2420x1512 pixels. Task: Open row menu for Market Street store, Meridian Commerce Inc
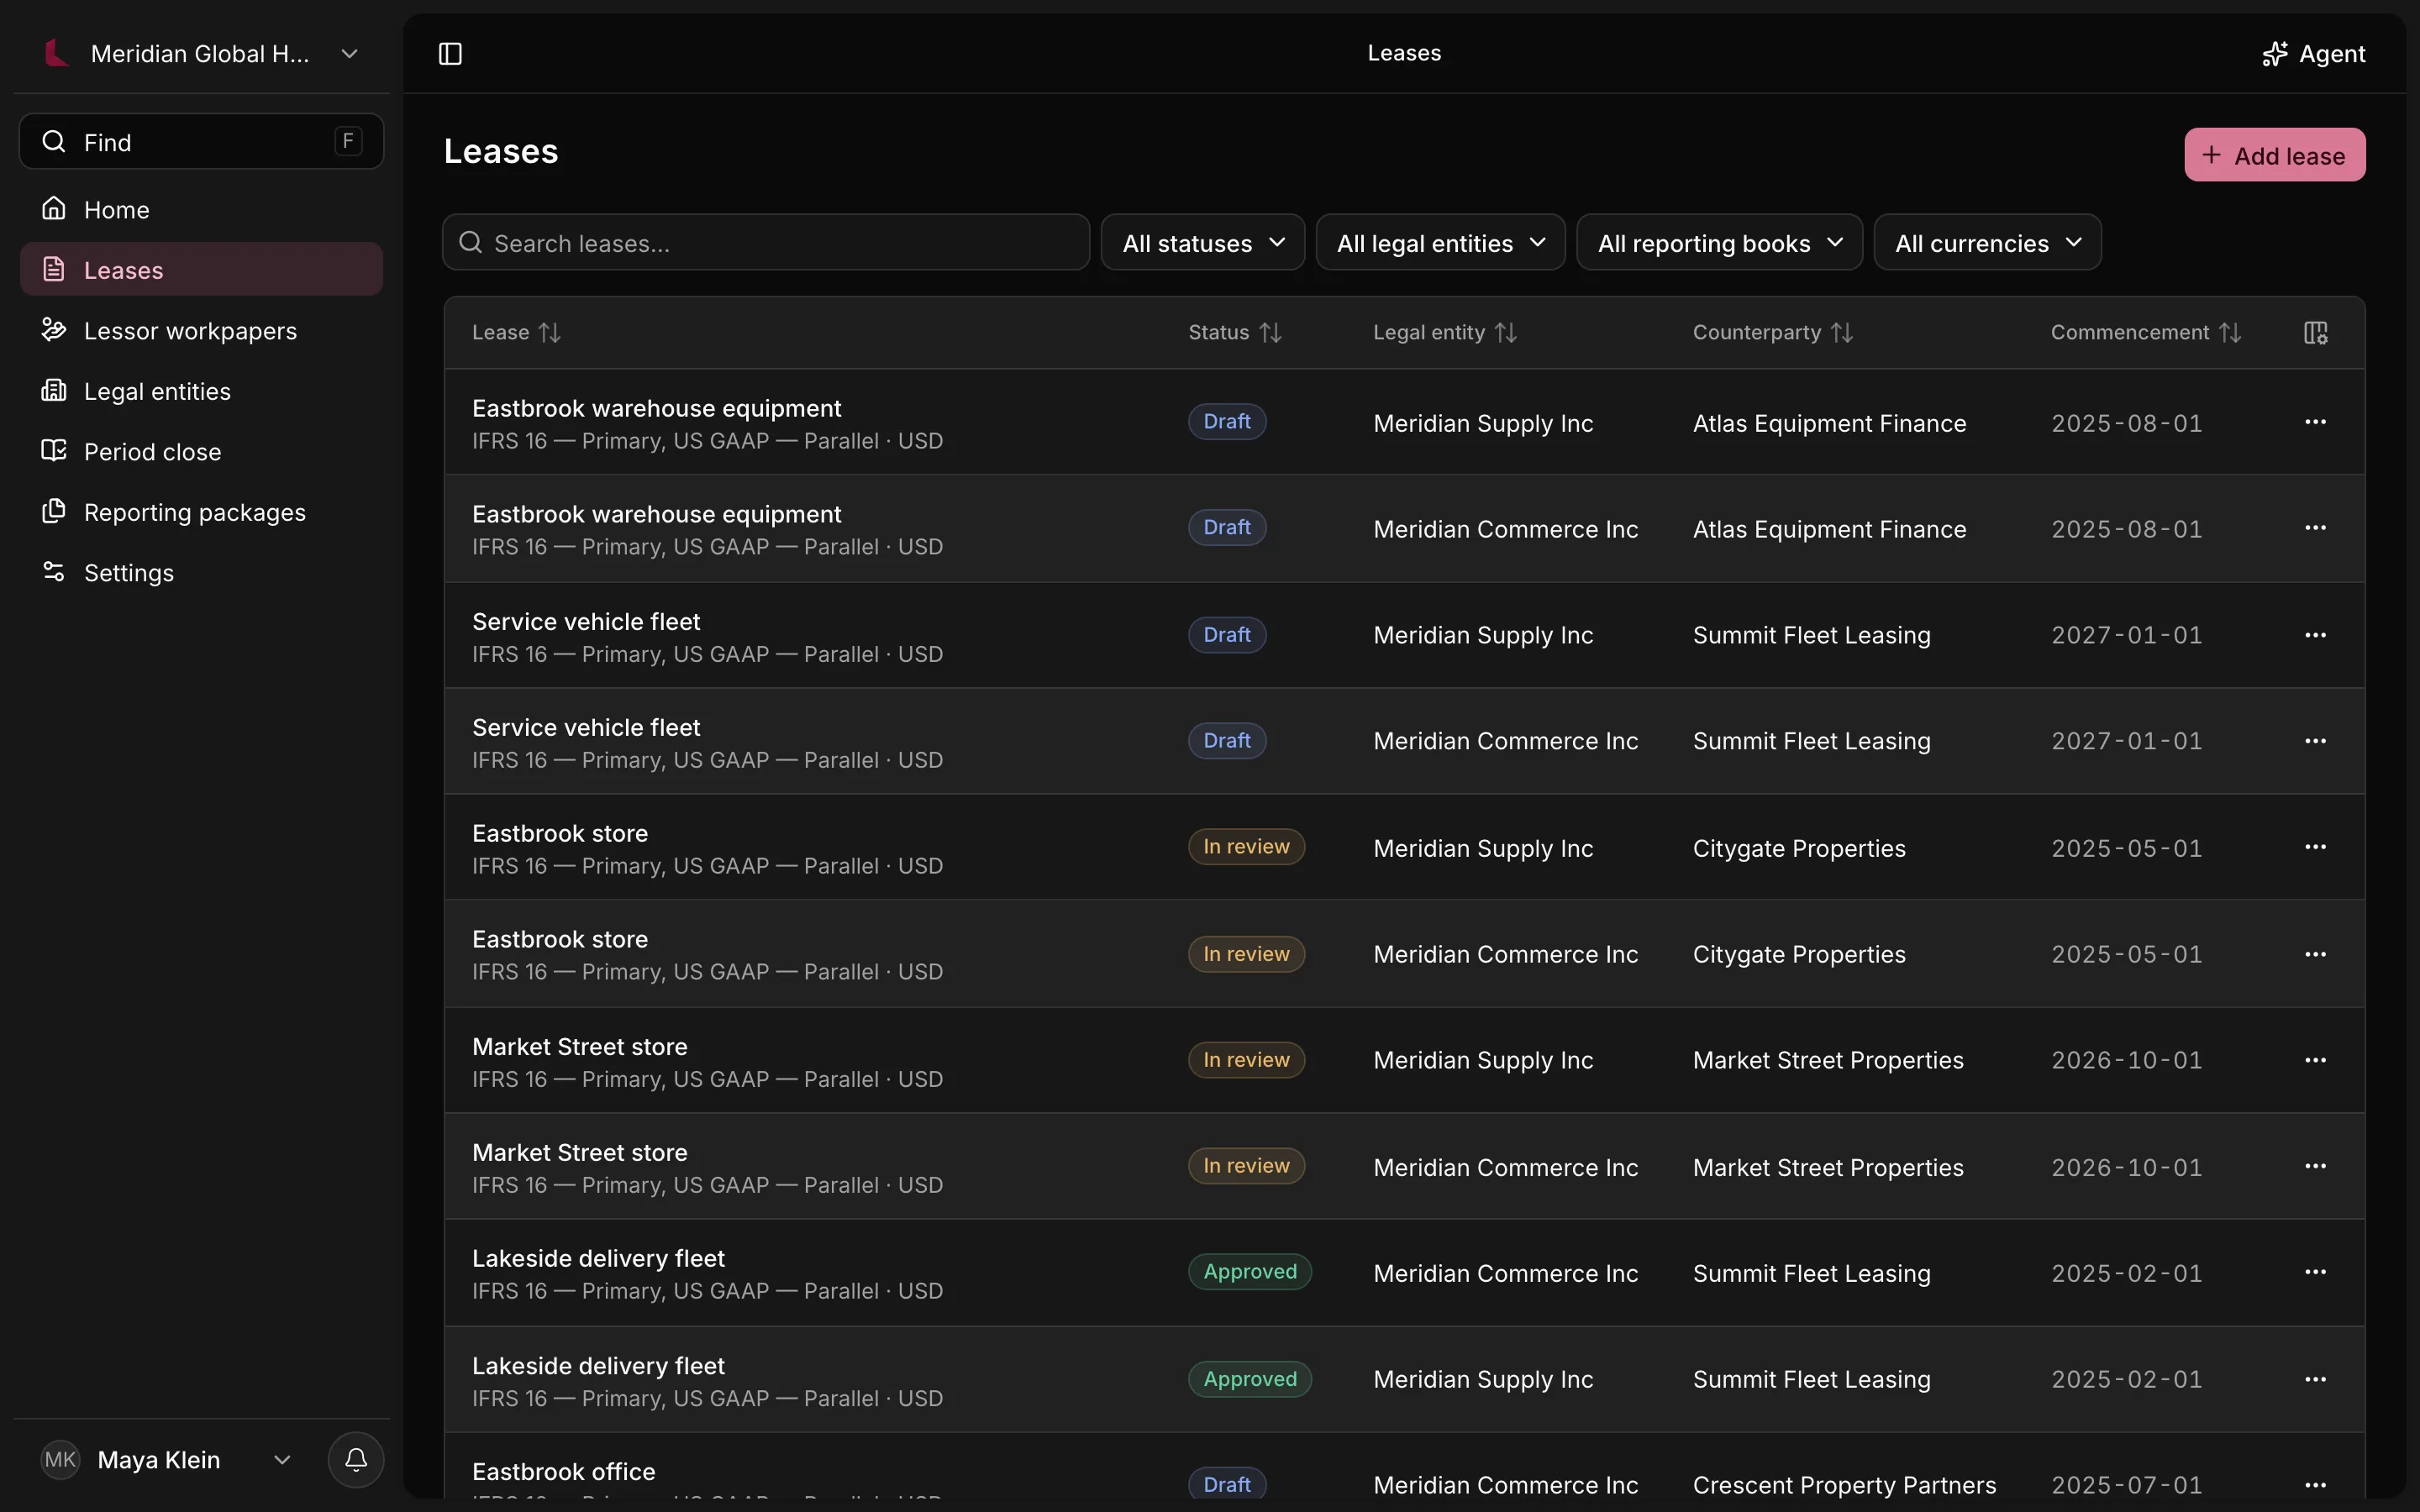(2315, 1166)
